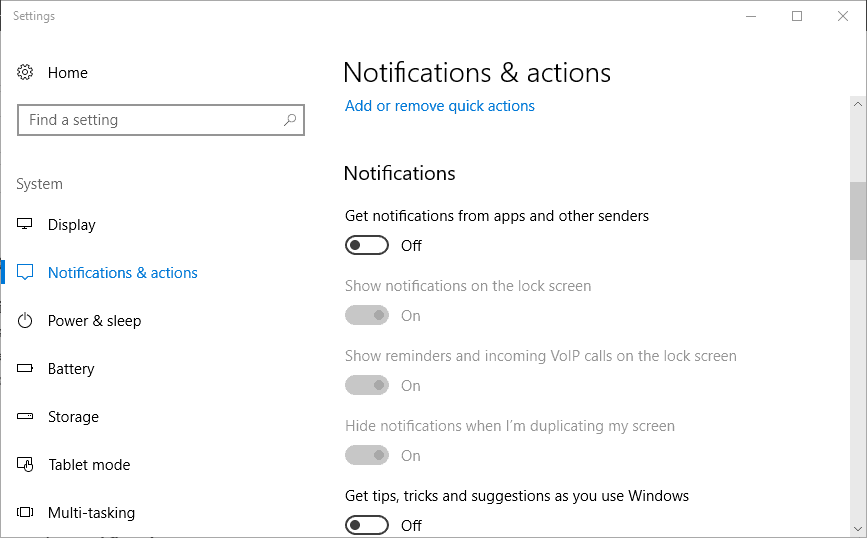Enable tips, tricks and suggestions toggle
The image size is (867, 538).
pos(367,525)
